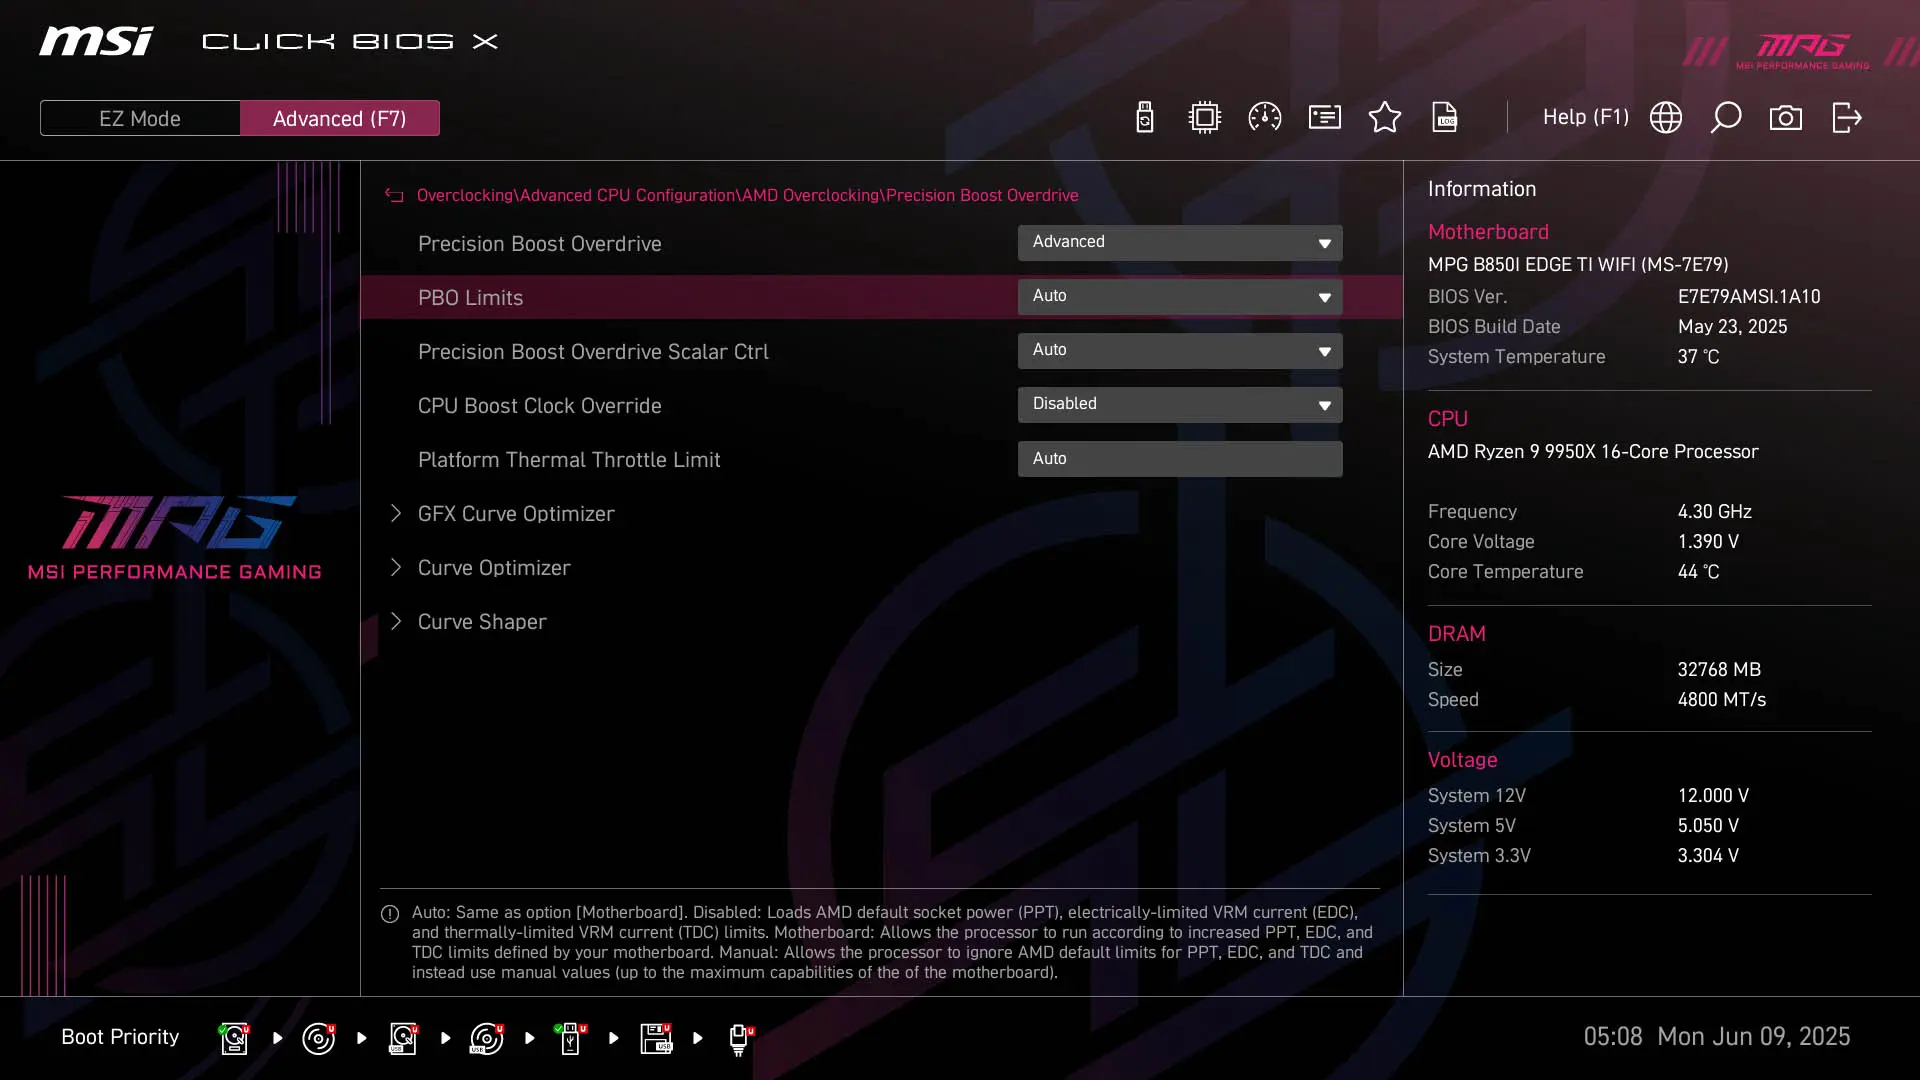
Task: Click the Platform Thermal Throttle Limit field
Action: pos(1180,458)
